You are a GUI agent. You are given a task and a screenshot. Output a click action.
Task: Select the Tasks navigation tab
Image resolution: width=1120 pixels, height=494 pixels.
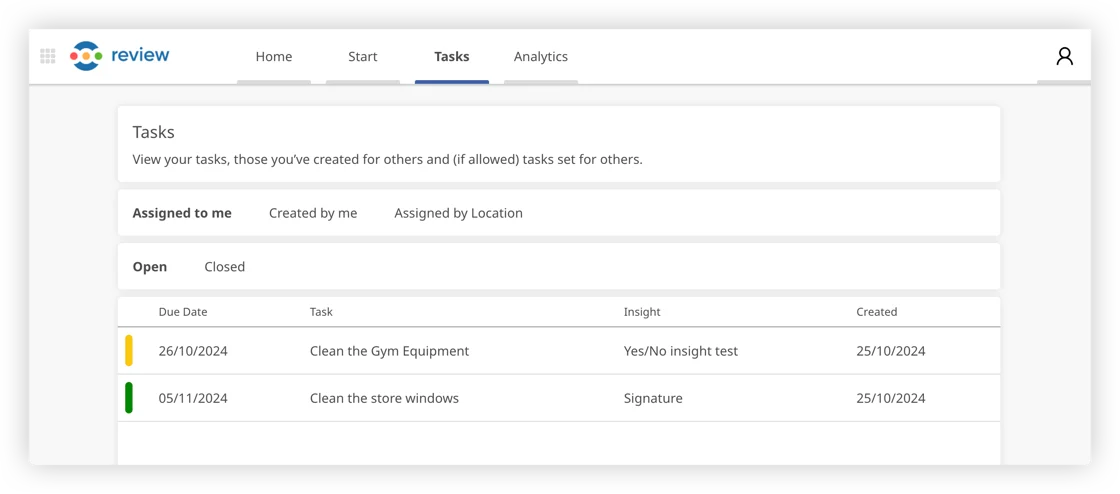coord(451,57)
